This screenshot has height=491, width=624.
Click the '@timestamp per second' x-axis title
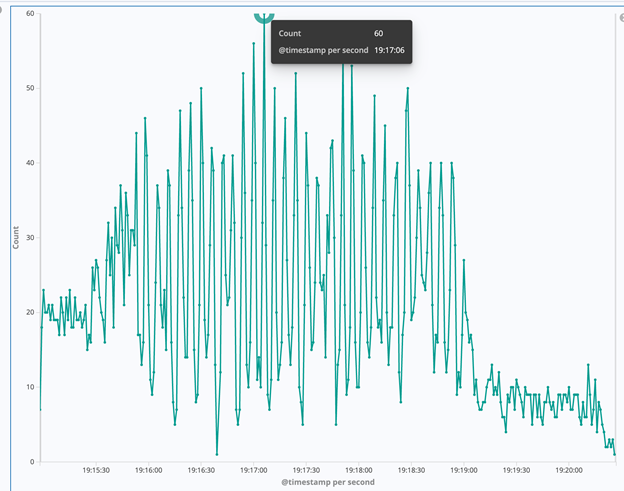[328, 482]
